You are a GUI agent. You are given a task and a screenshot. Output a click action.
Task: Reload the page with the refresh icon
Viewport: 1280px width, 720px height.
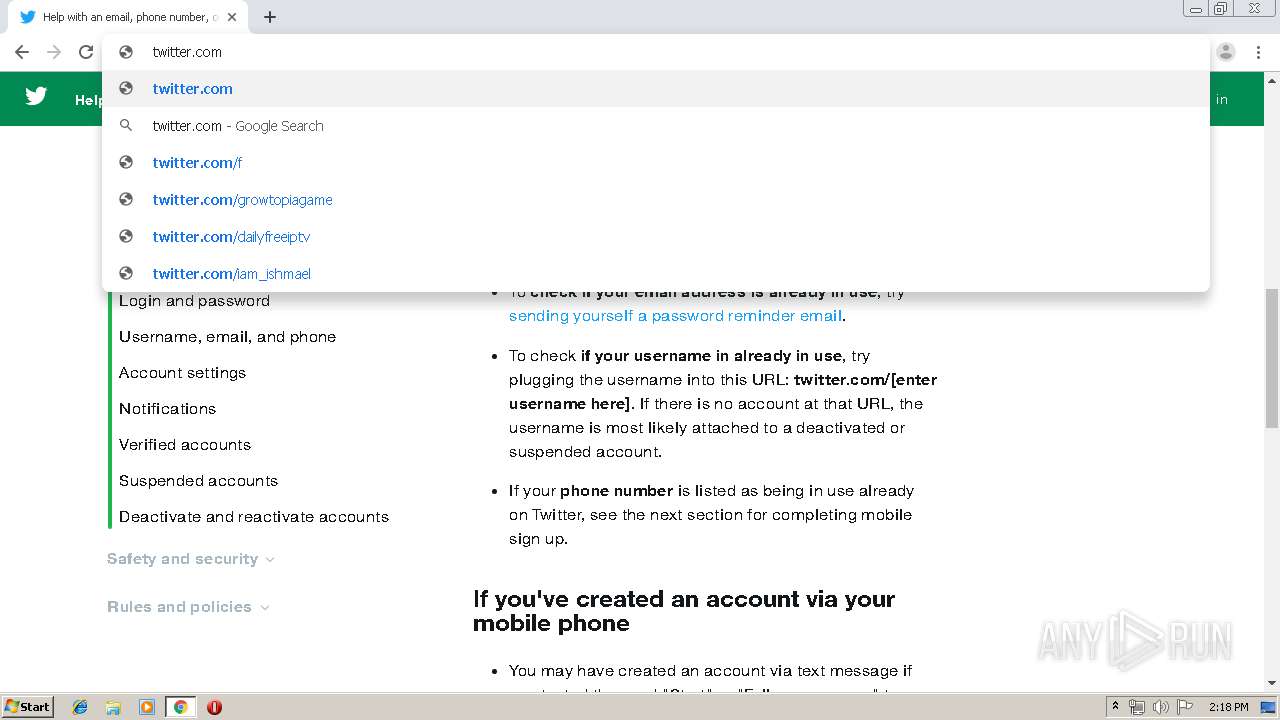tap(86, 52)
